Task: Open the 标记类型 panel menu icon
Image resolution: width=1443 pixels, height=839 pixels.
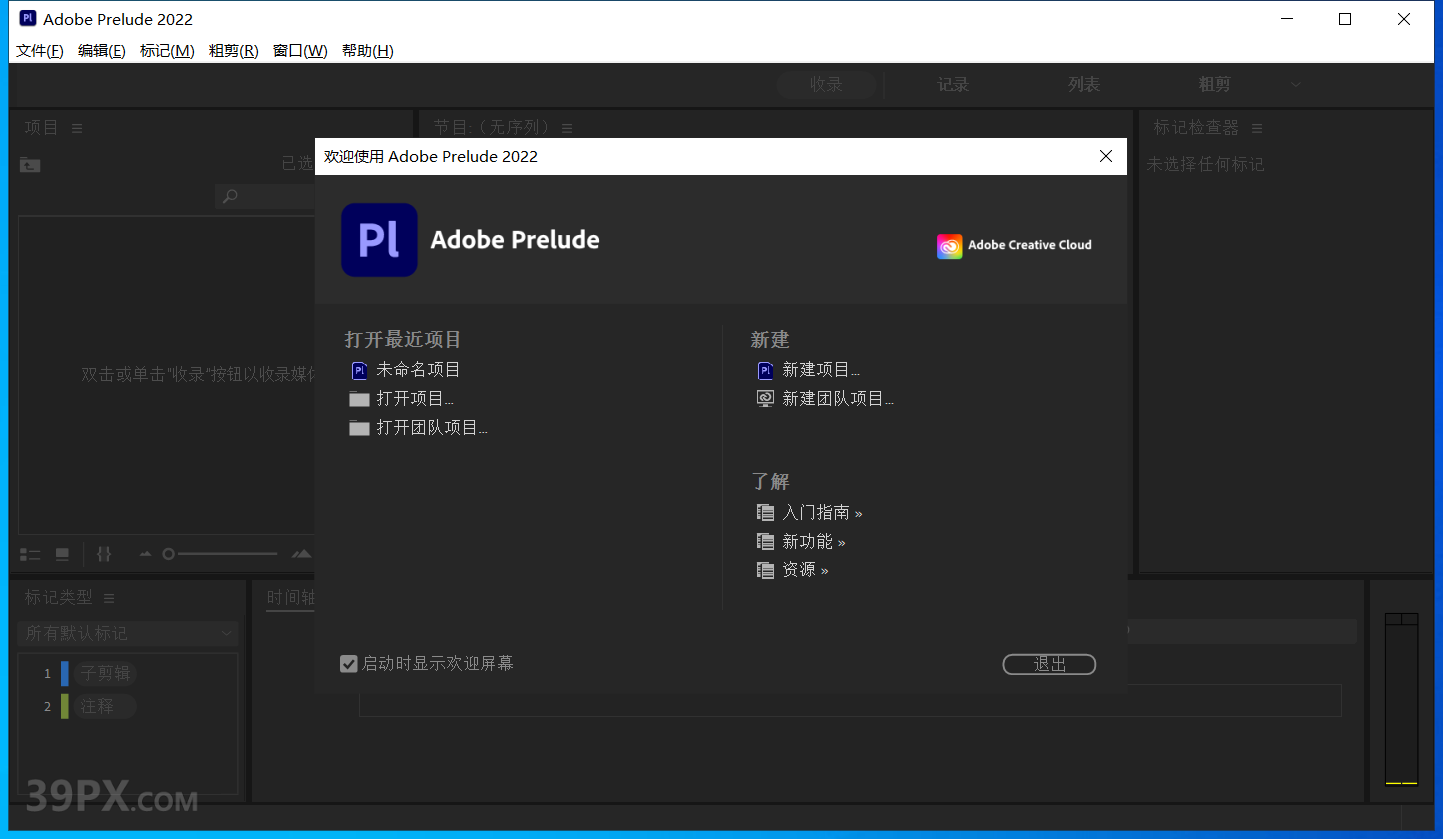Action: [109, 598]
